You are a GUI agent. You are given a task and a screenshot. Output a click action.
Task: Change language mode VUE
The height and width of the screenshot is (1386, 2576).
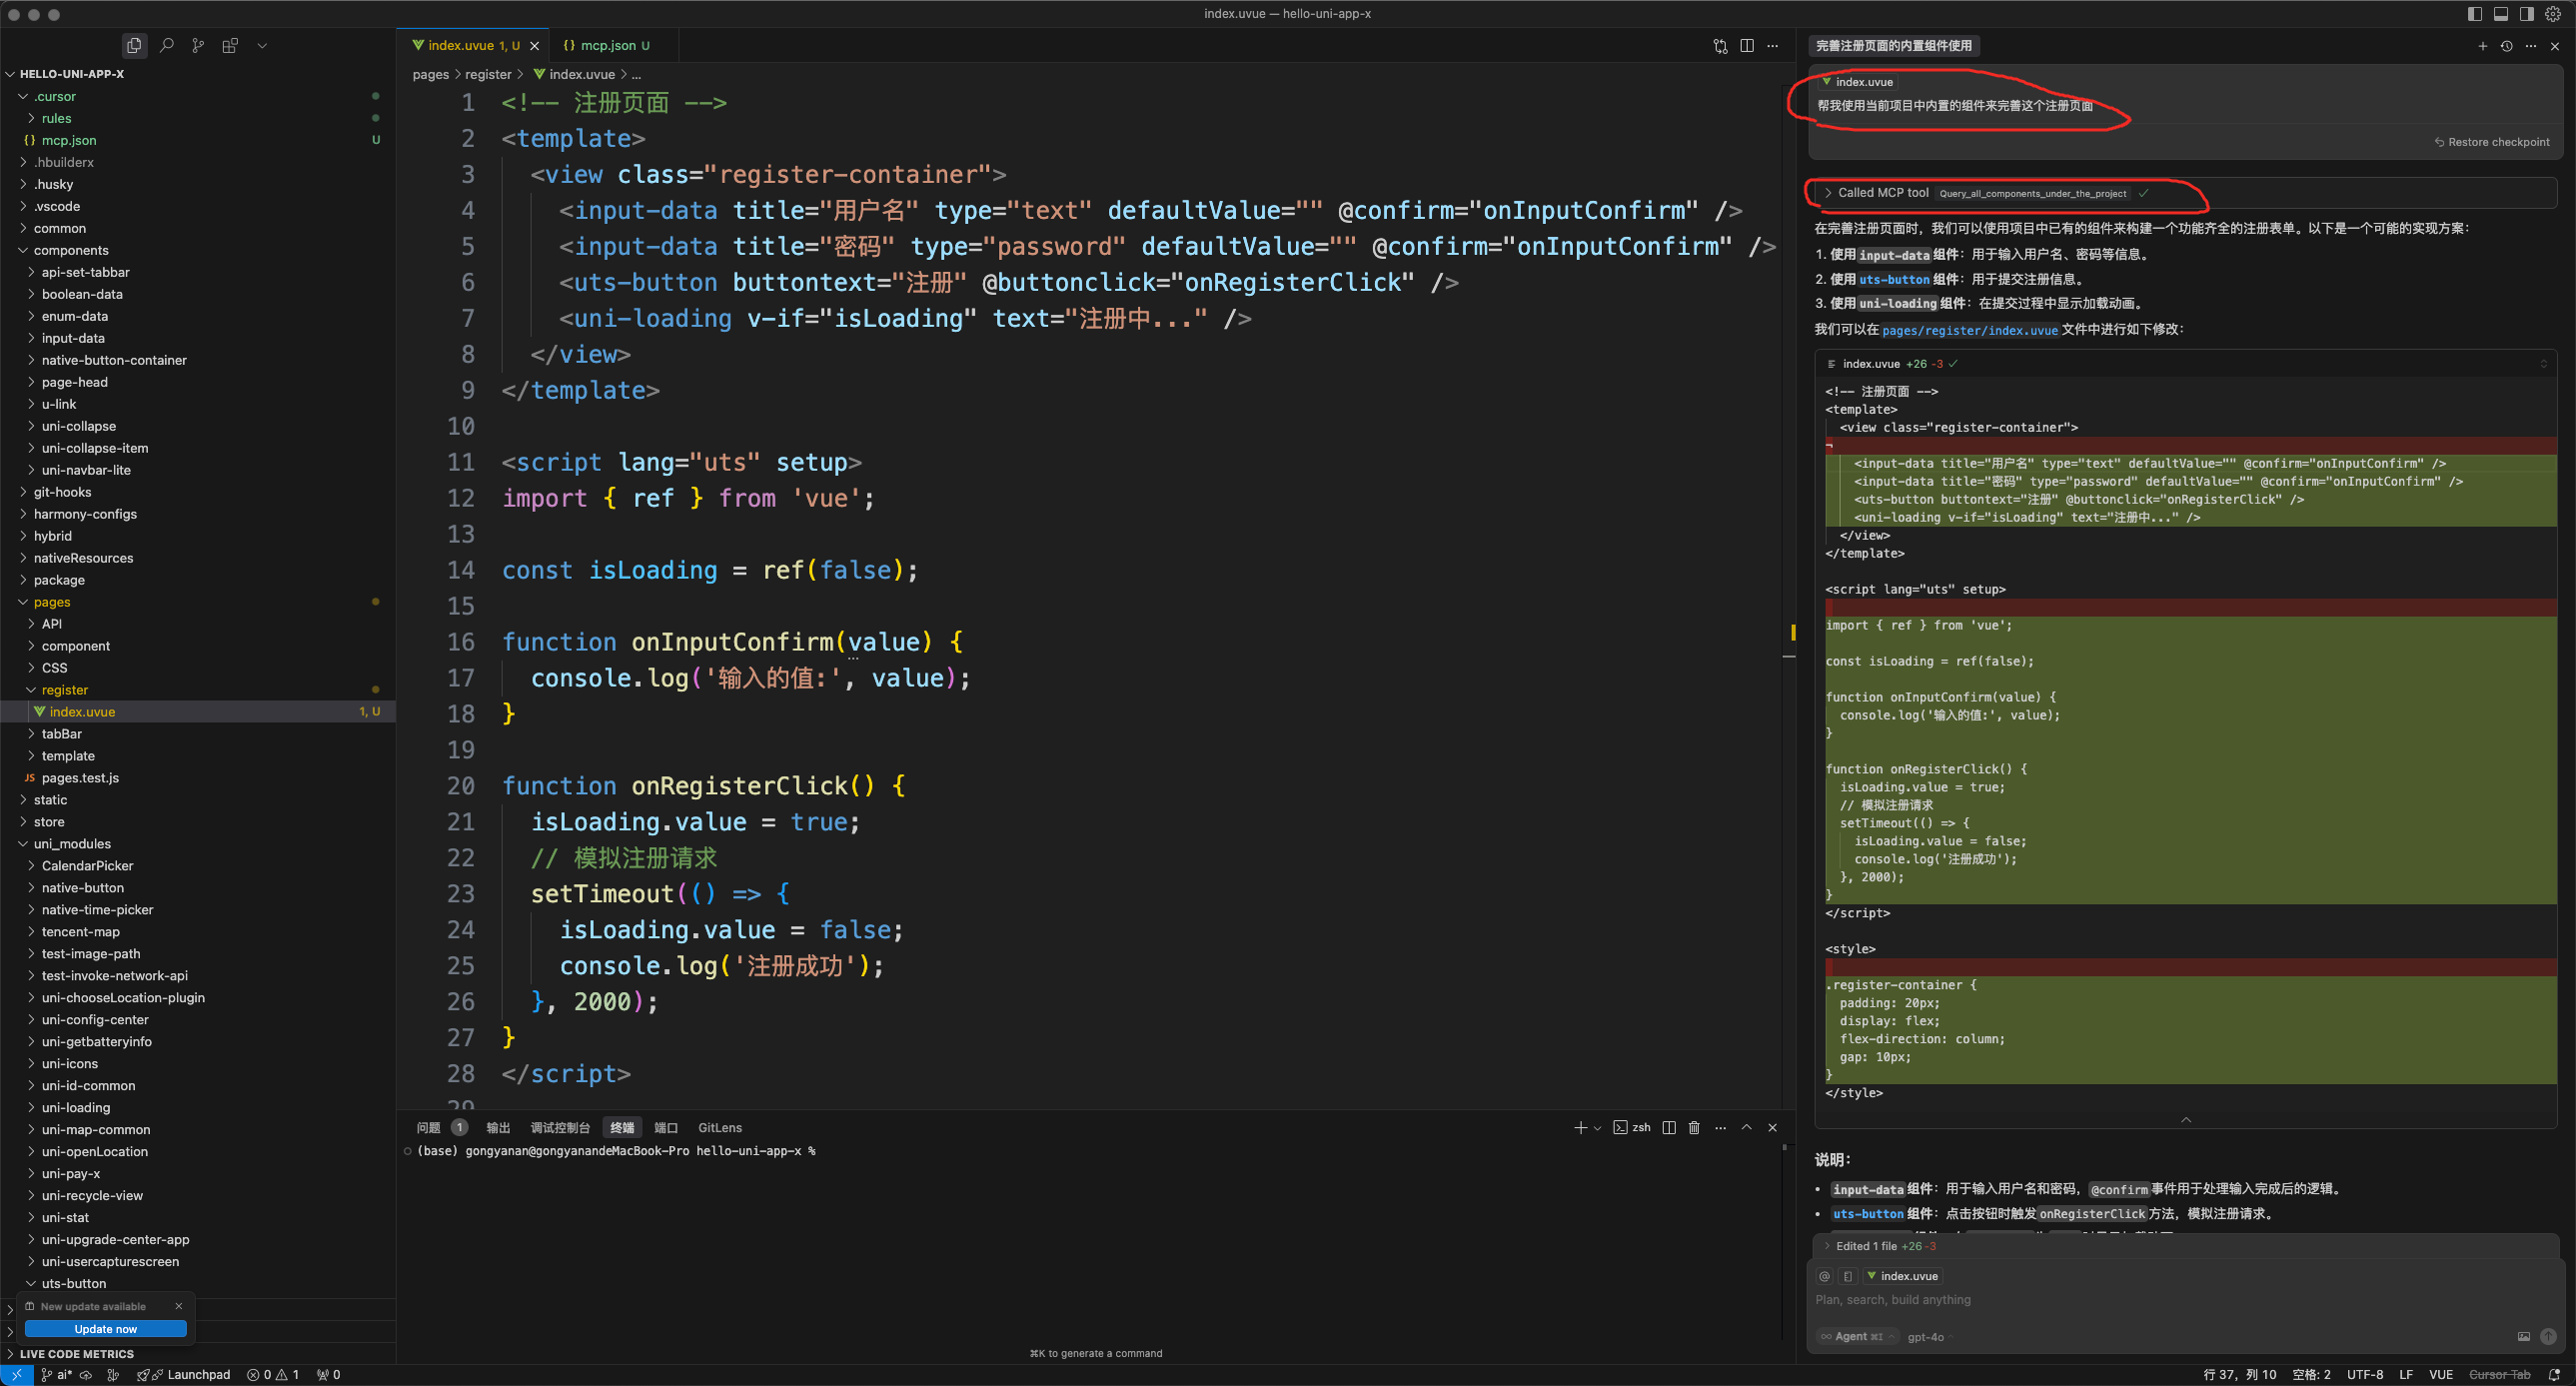2440,1375
